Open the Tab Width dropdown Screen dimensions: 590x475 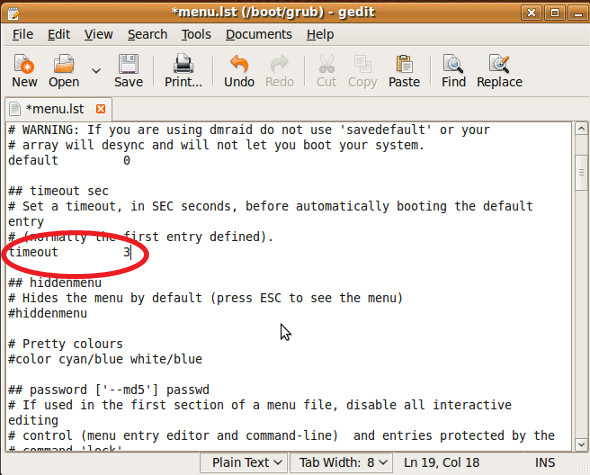341,462
